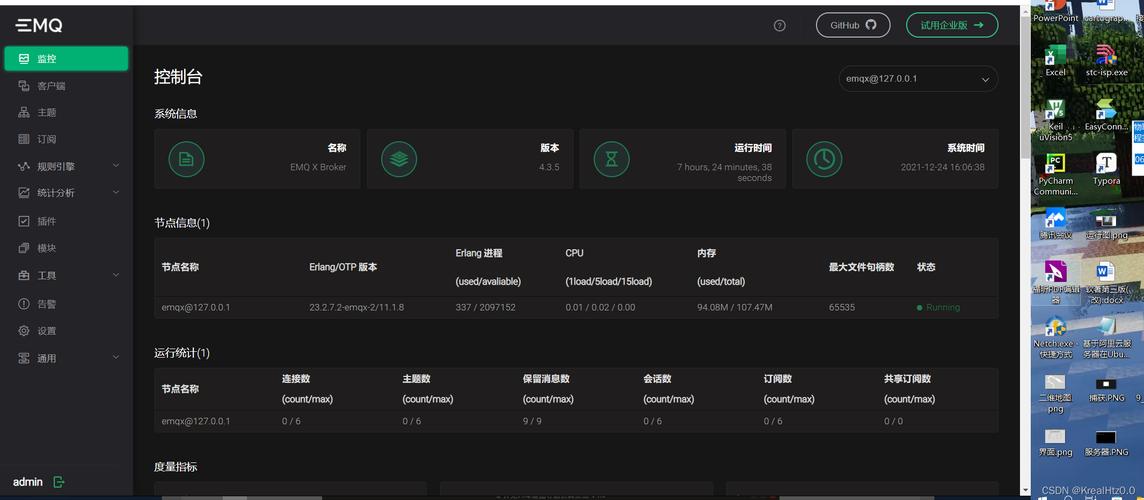The image size is (1144, 500).
Task: Click the Running status text
Action: click(943, 307)
